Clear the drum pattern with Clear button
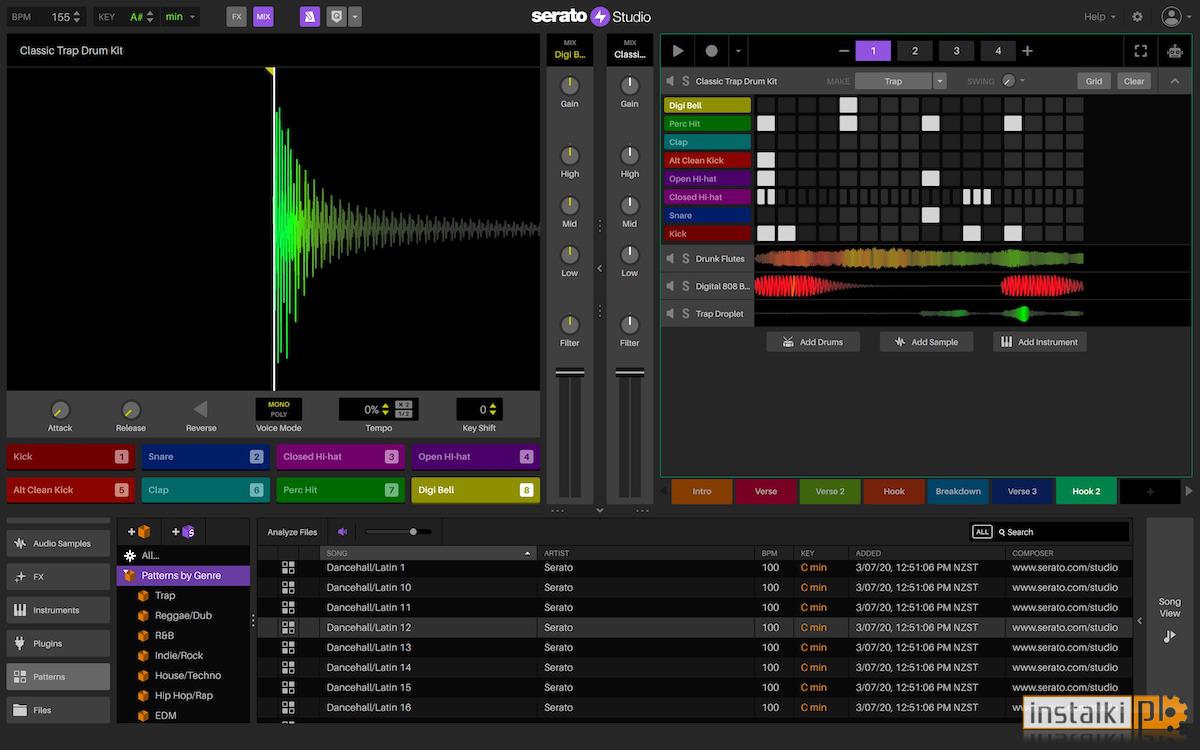This screenshot has height=750, width=1200. 1134,81
